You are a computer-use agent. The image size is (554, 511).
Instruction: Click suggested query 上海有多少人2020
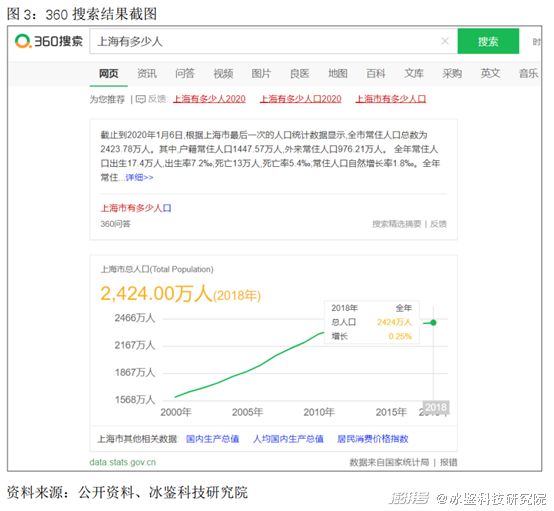click(209, 99)
